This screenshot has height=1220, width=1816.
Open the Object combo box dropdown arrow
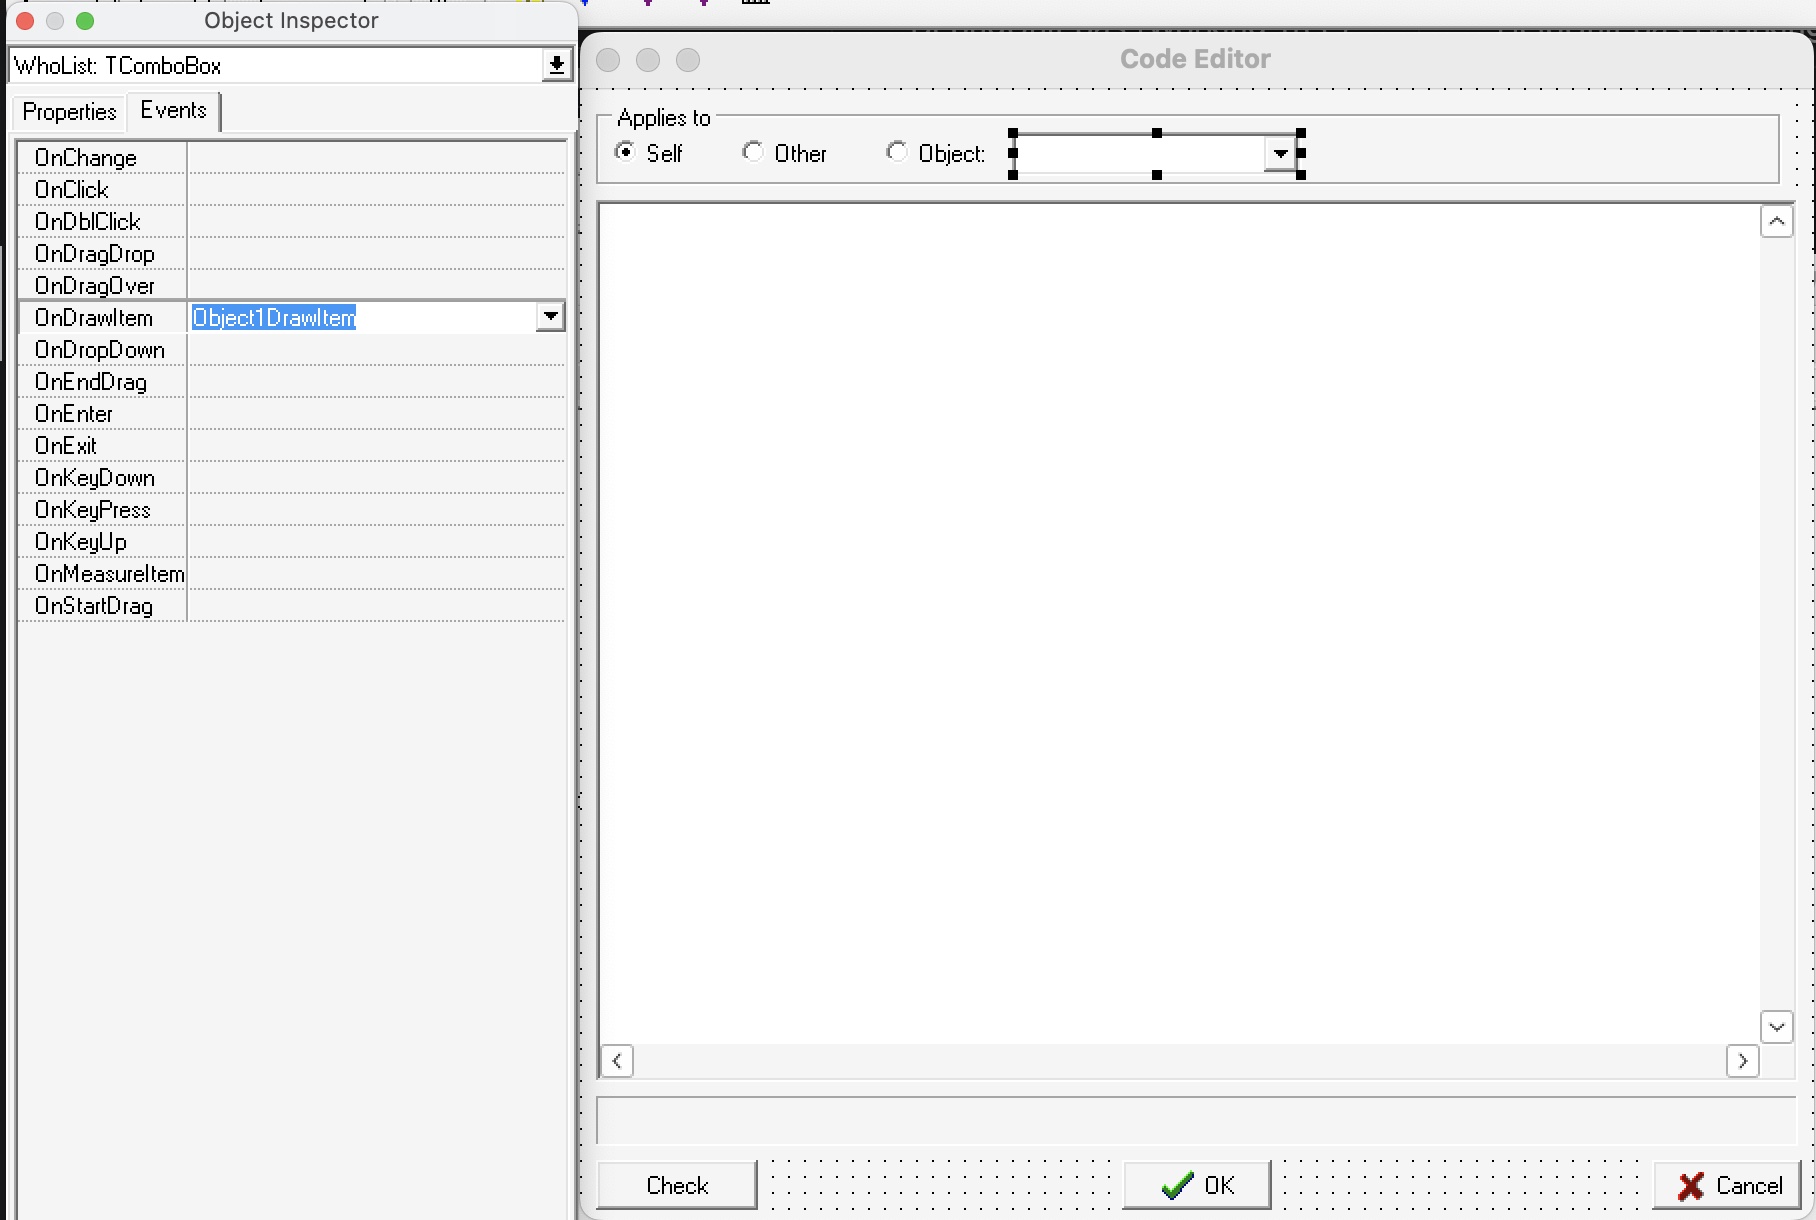point(1279,154)
